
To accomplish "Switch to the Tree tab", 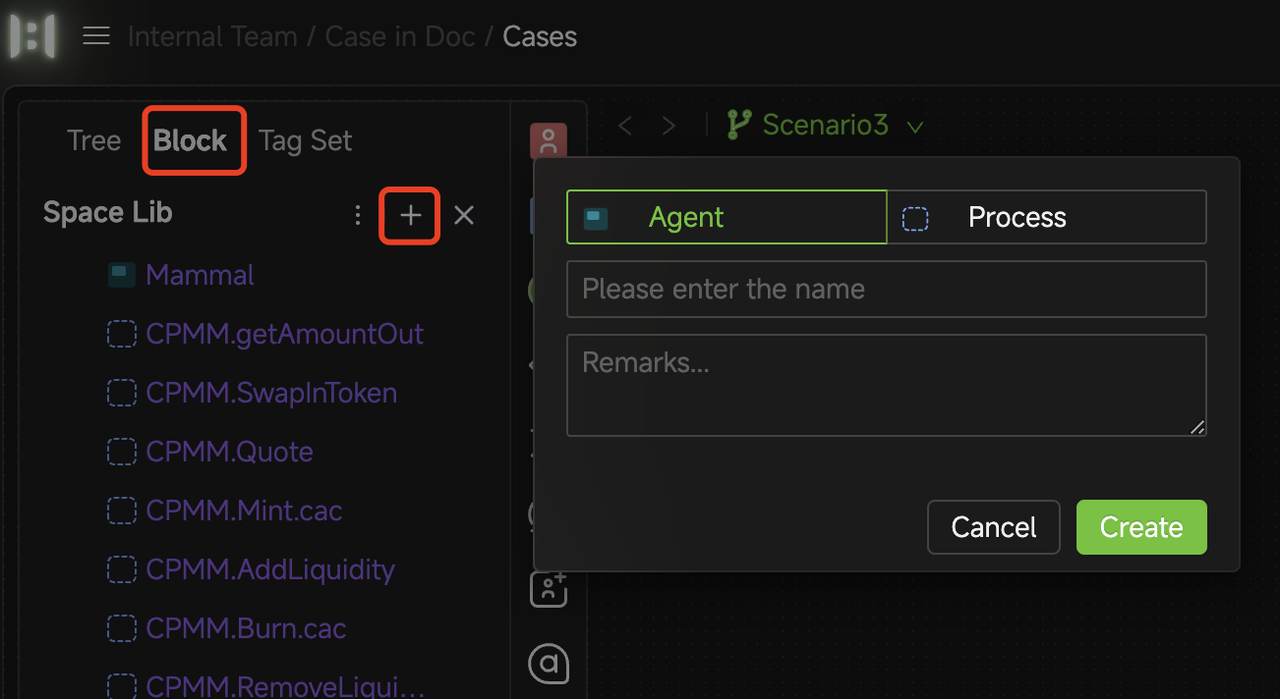I will [94, 141].
